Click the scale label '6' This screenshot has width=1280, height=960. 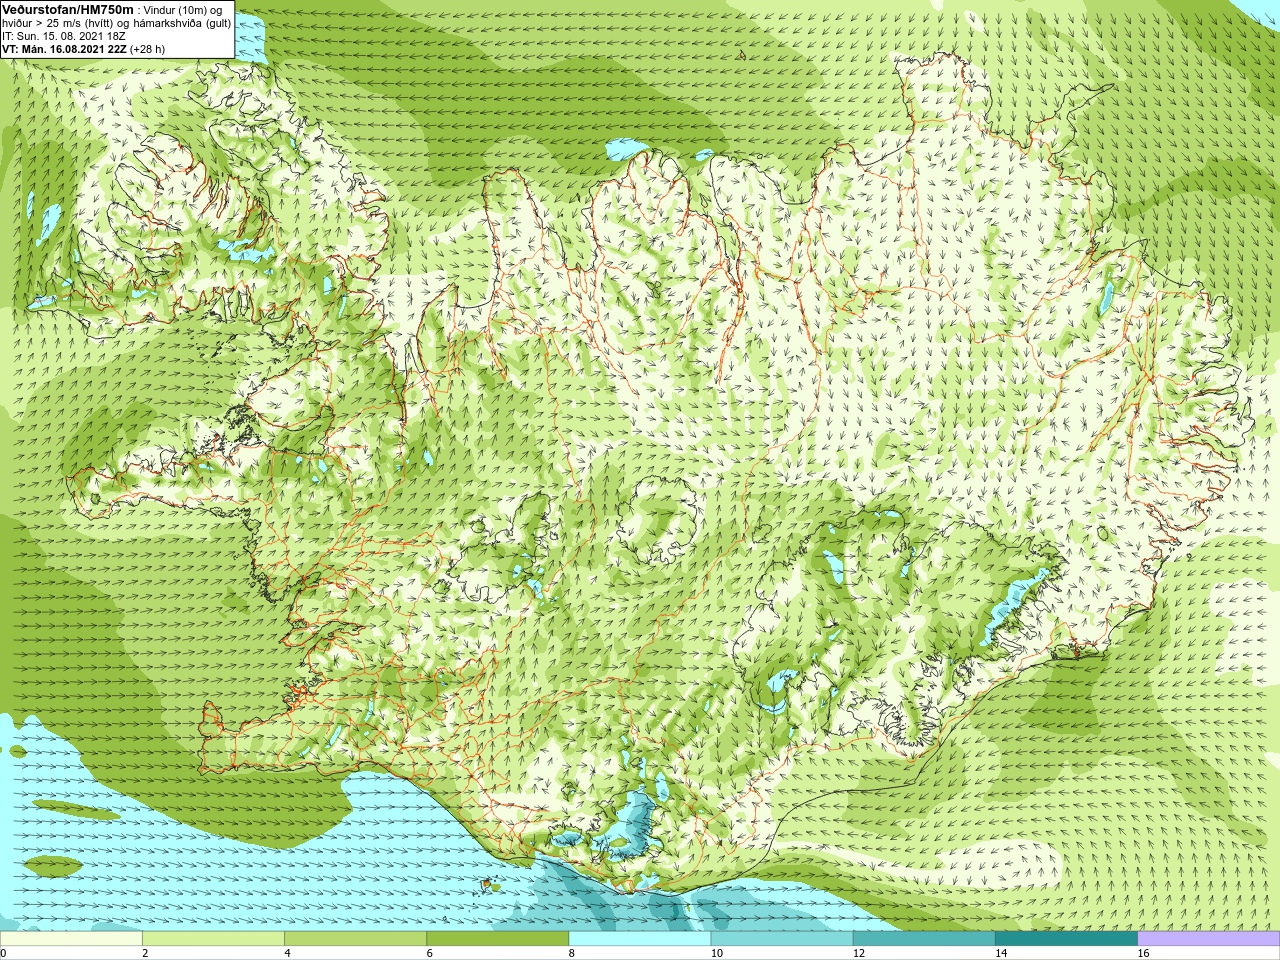[x=429, y=953]
